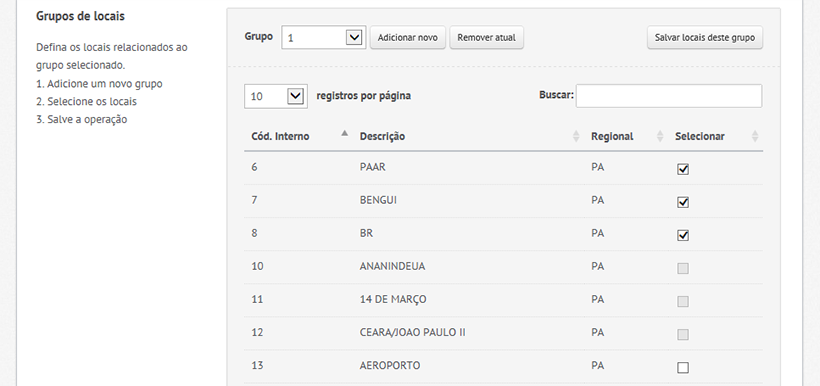Image resolution: width=820 pixels, height=386 pixels.
Task: Sort by Descrição column
Action: tap(468, 136)
